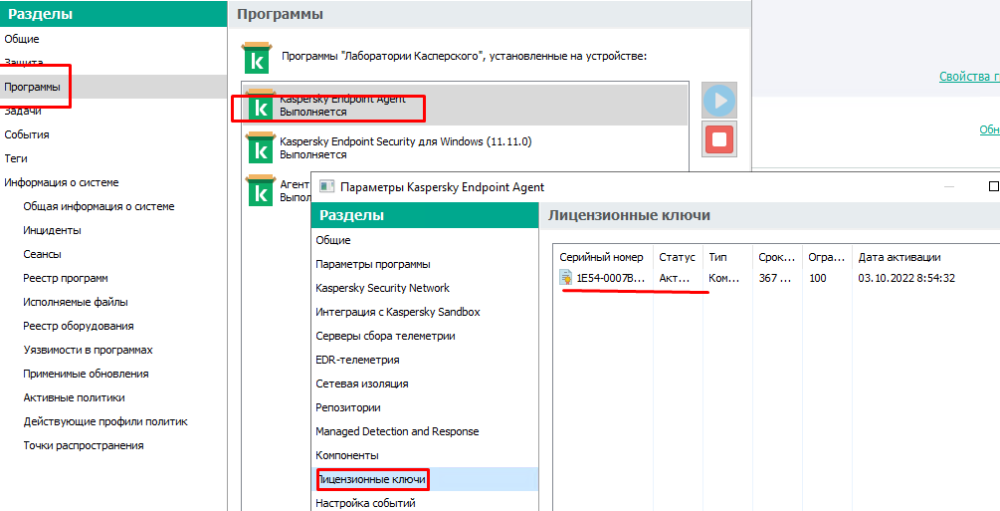Open Компоненты section
This screenshot has height=511, width=1000.
(x=347, y=455)
